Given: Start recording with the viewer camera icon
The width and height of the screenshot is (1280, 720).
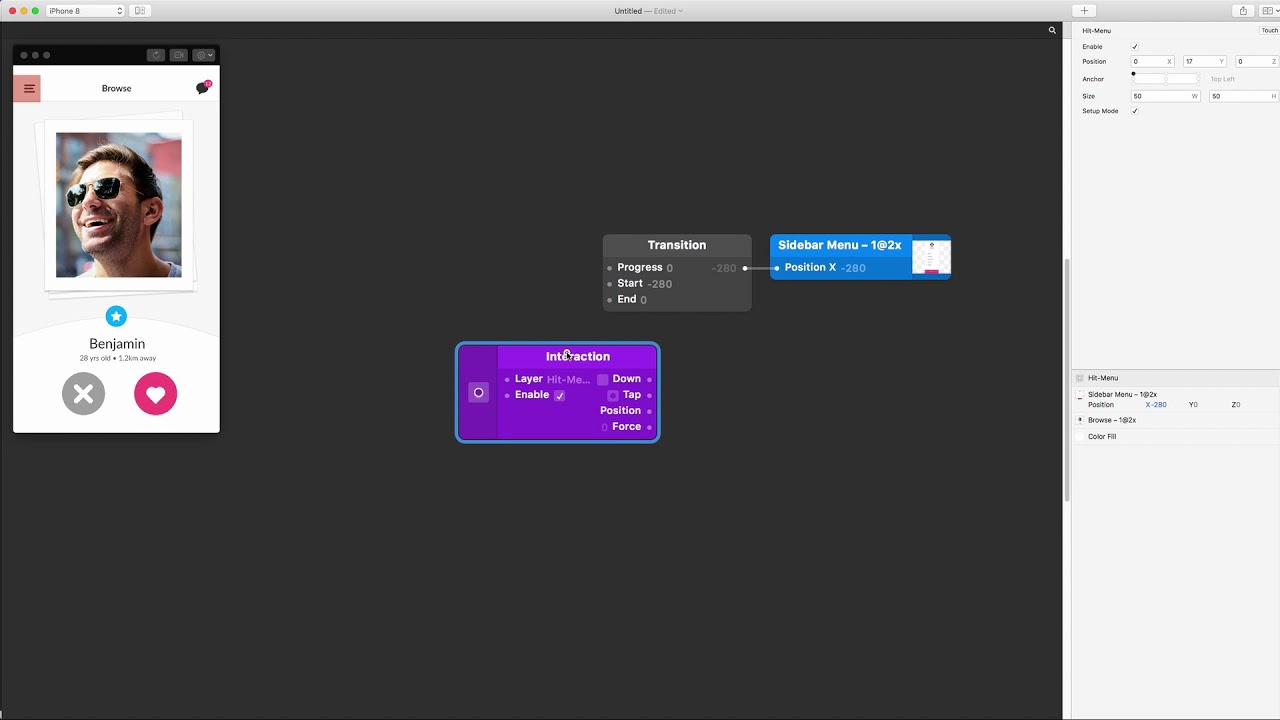Looking at the screenshot, I should pyautogui.click(x=179, y=55).
